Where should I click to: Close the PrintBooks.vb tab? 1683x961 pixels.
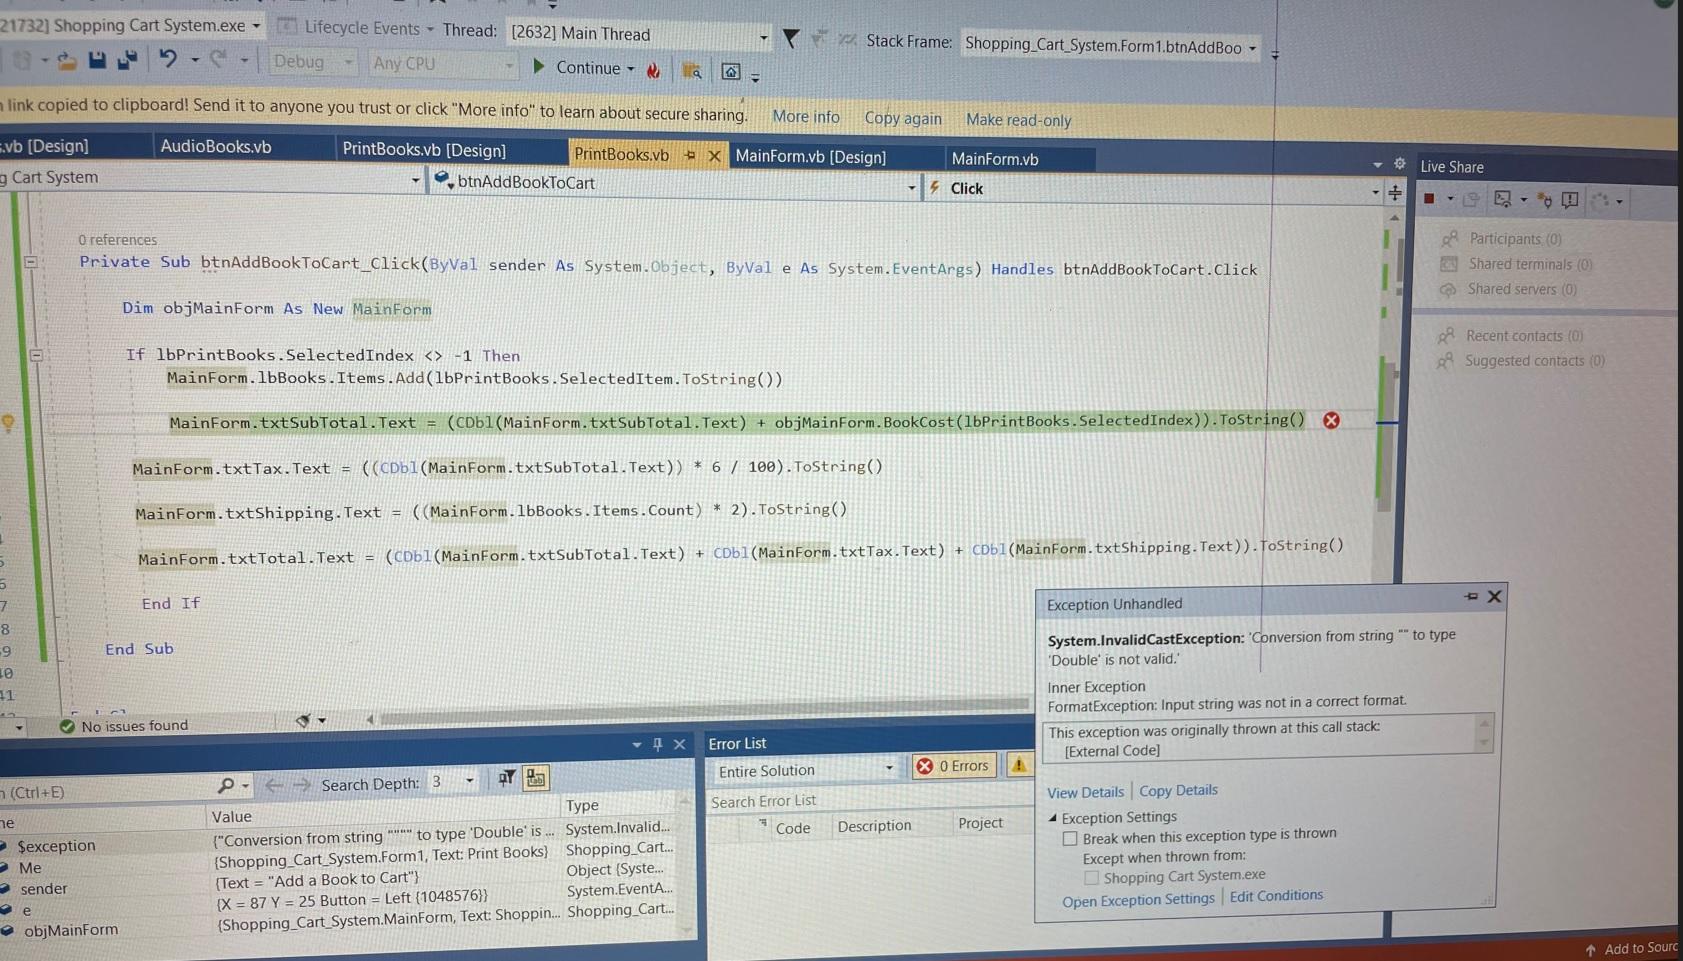tap(714, 156)
